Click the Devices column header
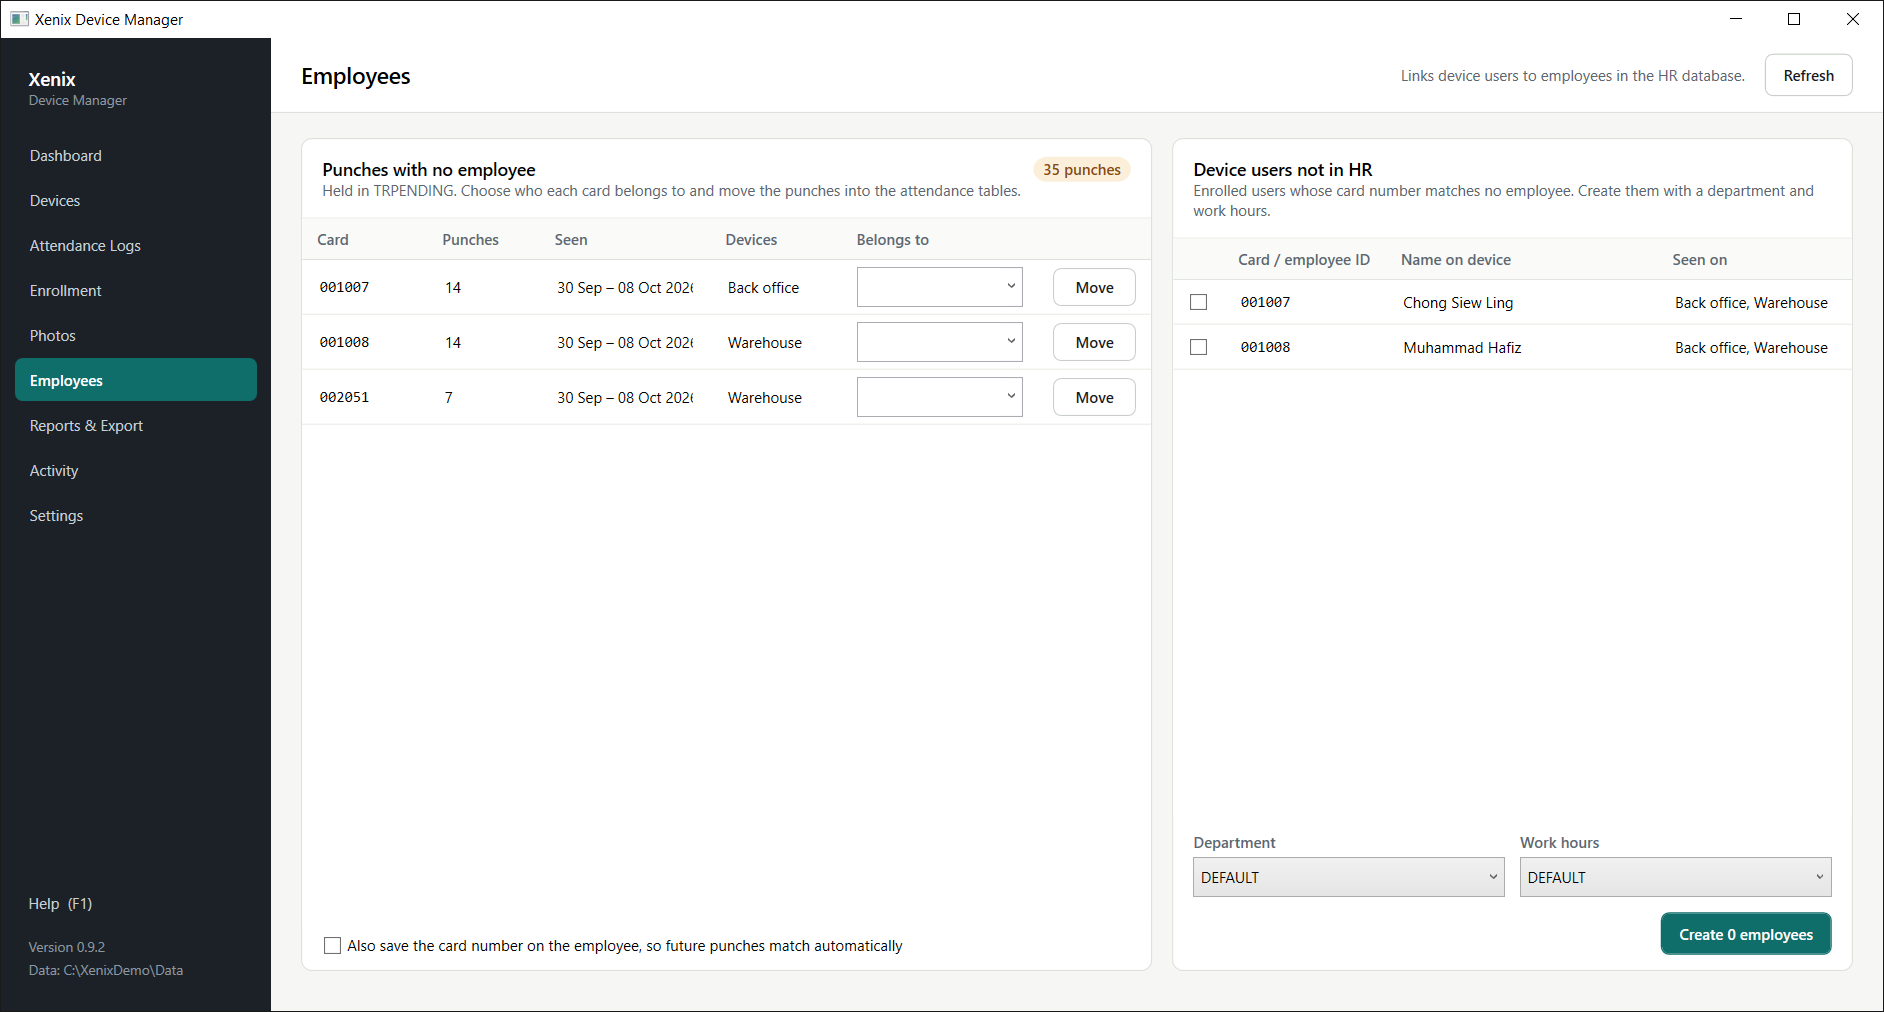 tap(751, 240)
